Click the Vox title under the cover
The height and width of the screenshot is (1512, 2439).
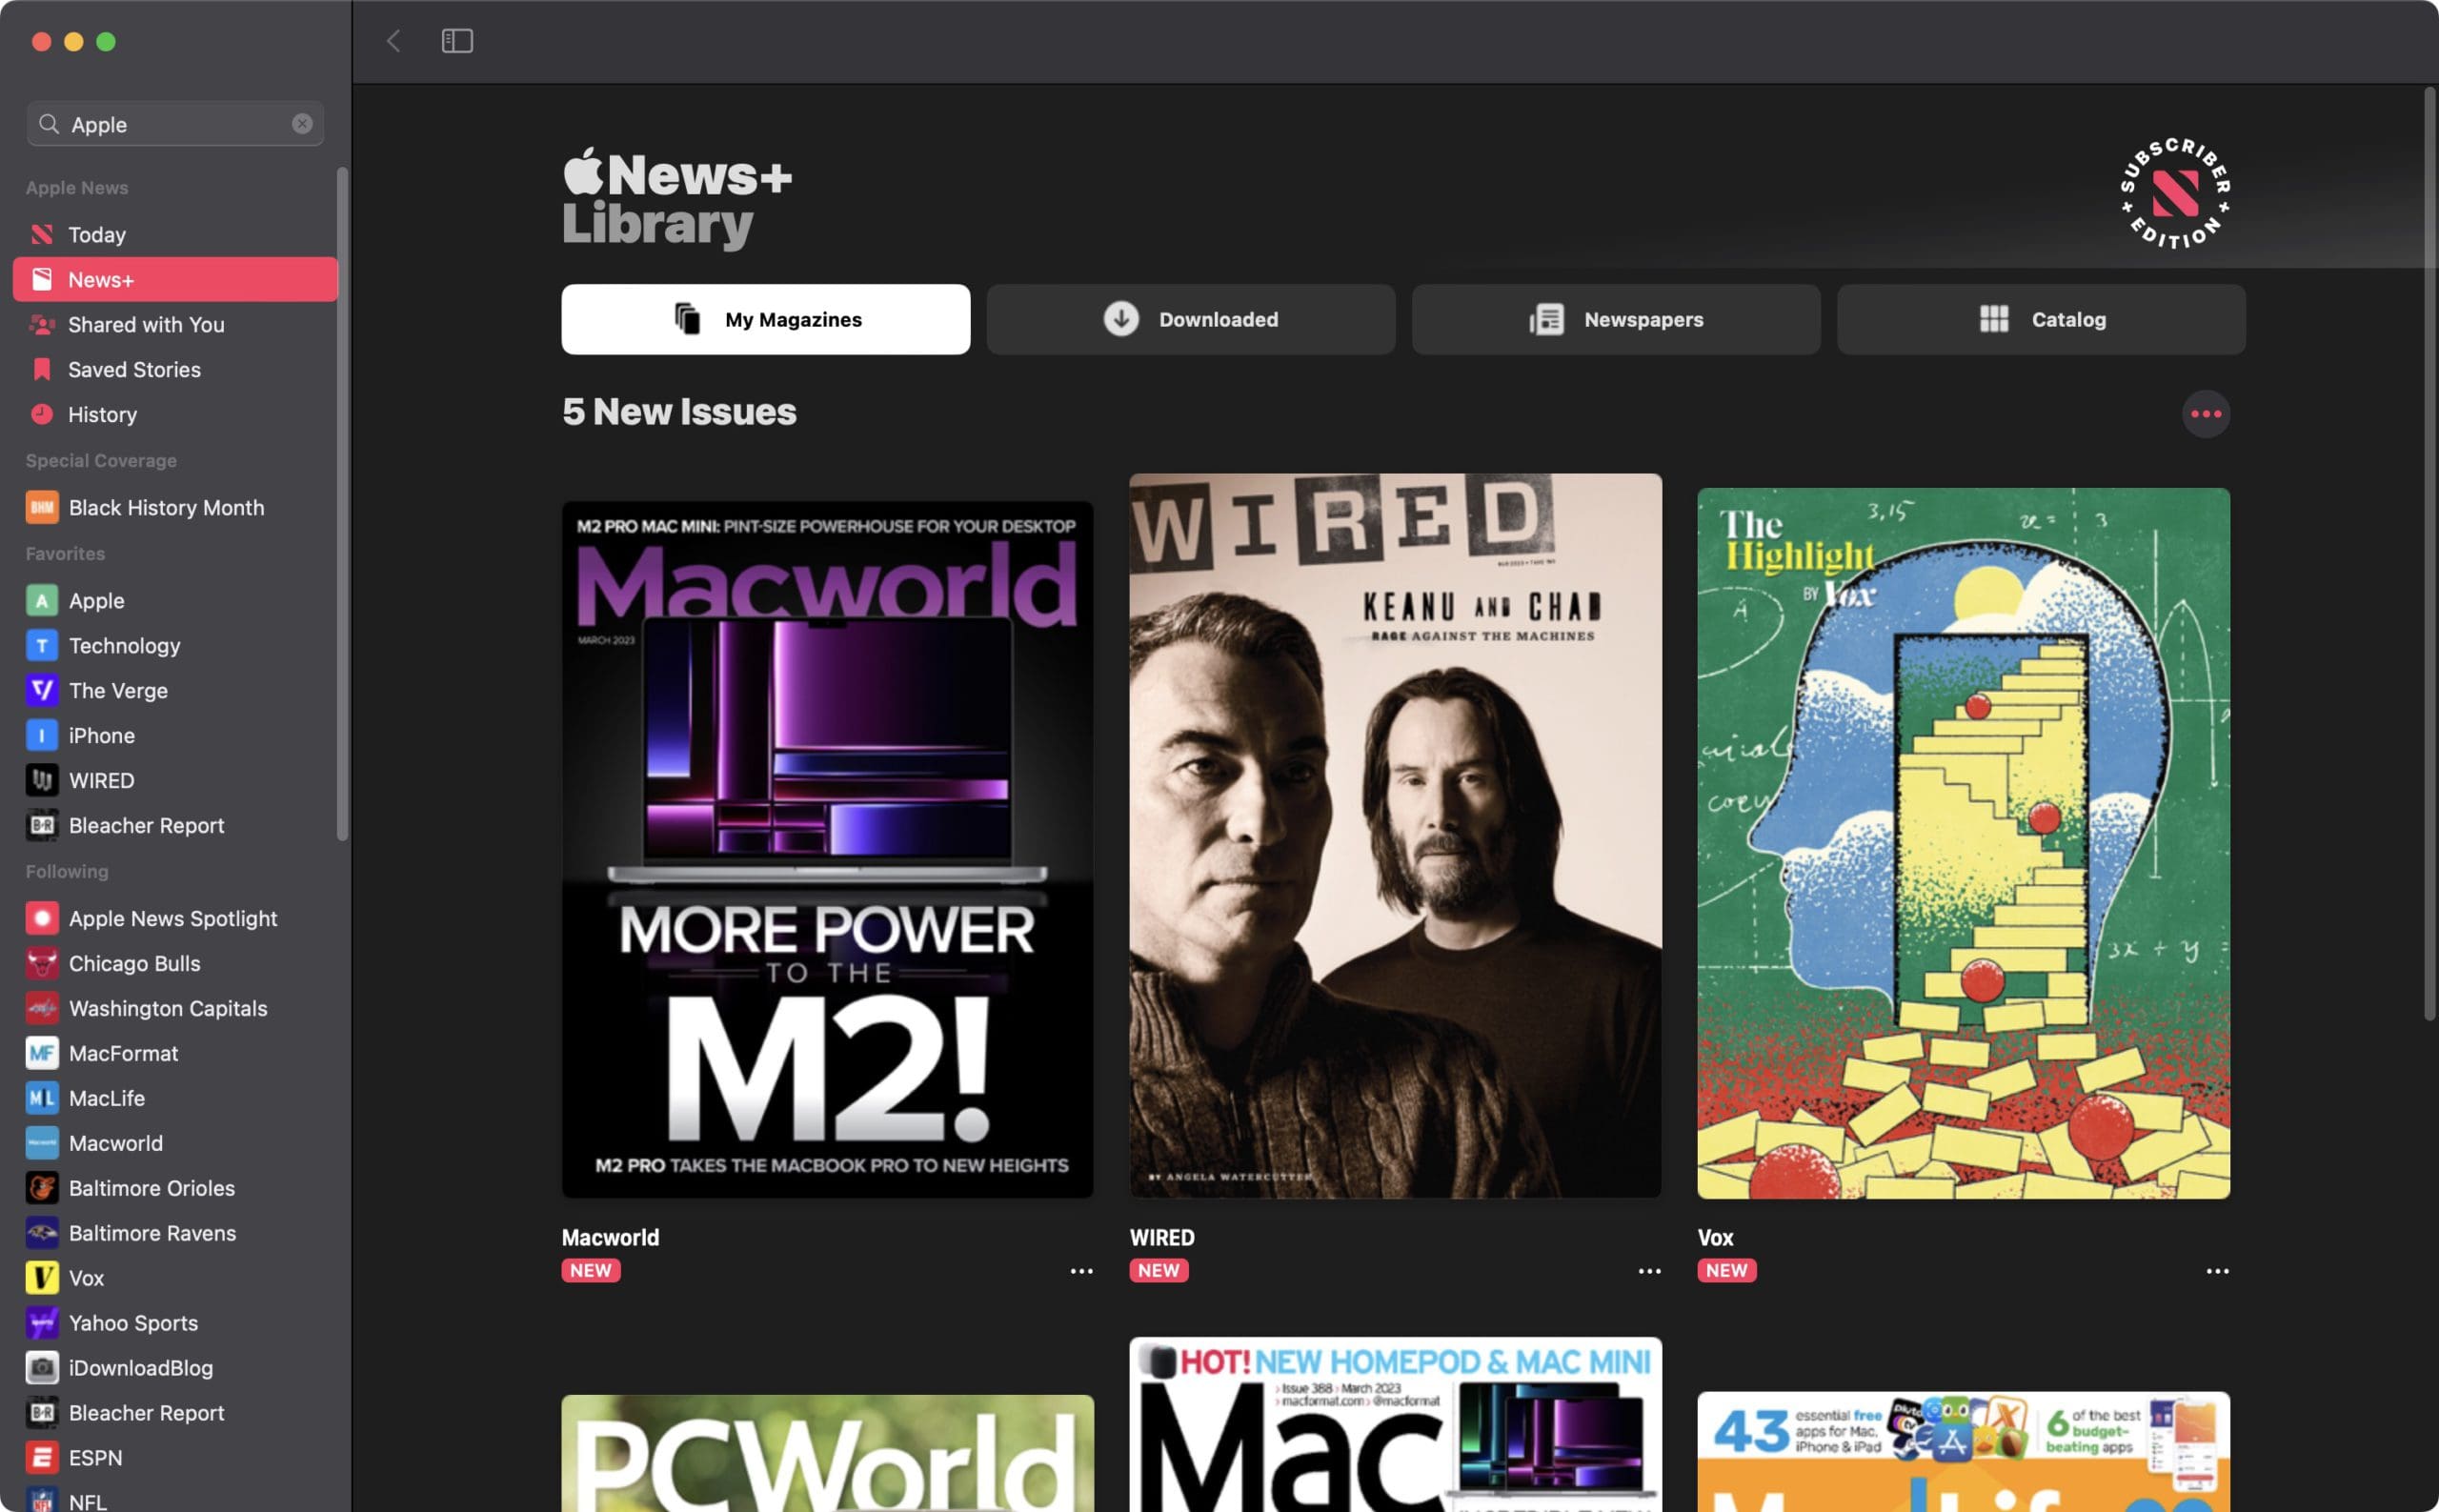1715,1237
